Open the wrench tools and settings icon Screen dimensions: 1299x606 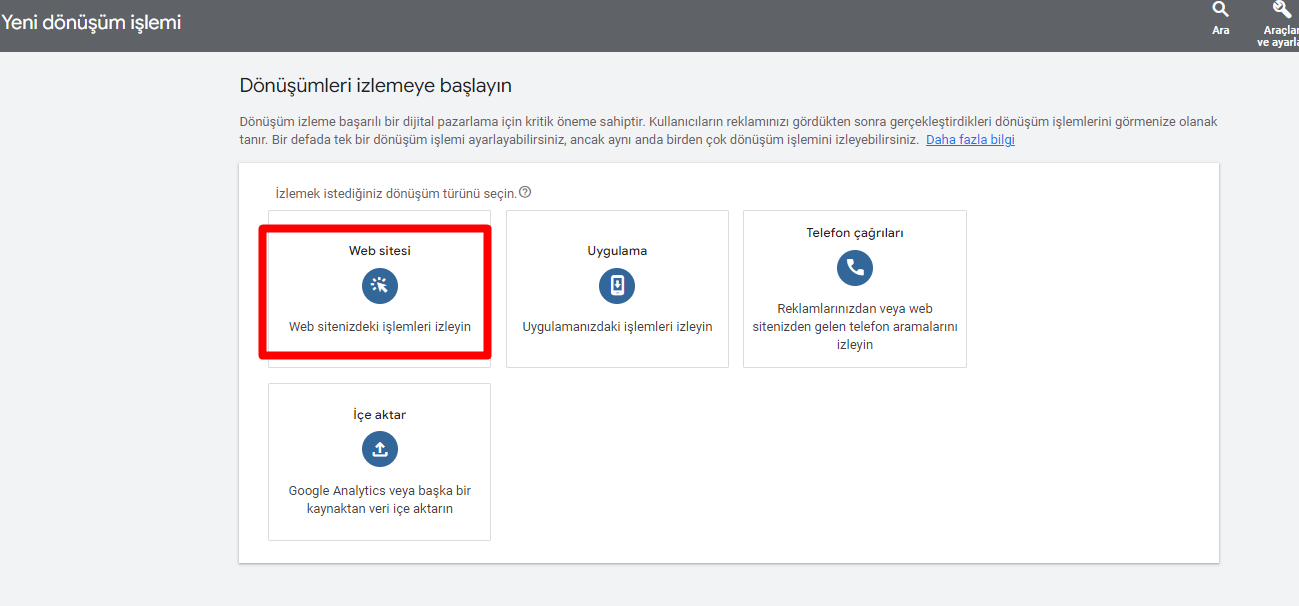pos(1282,10)
